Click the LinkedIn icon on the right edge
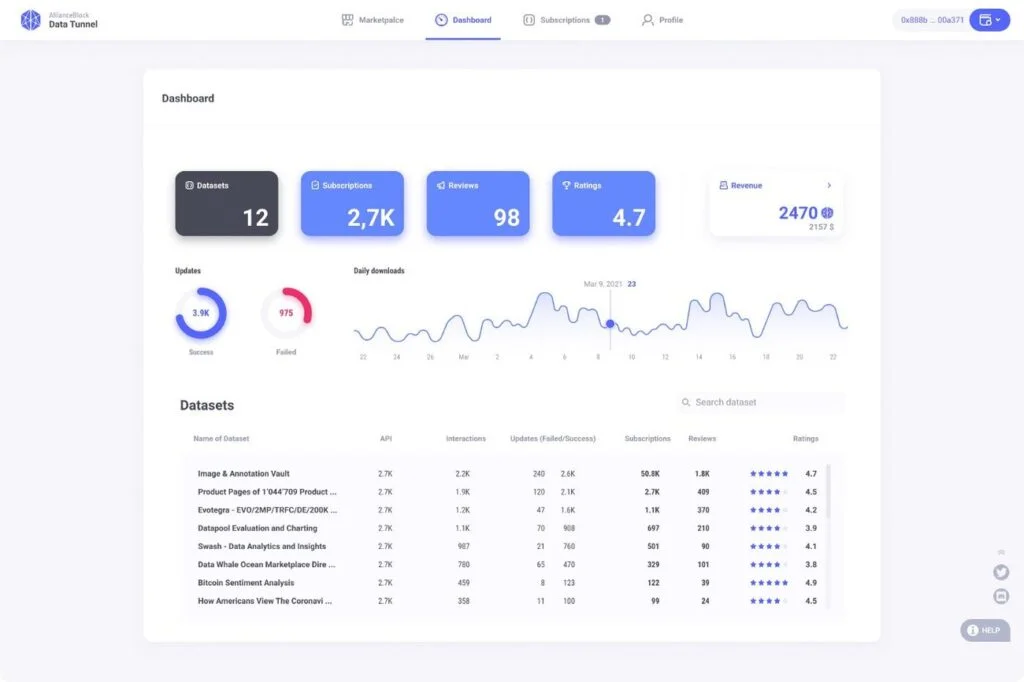Viewport: 1024px width, 682px height. click(x=1001, y=596)
